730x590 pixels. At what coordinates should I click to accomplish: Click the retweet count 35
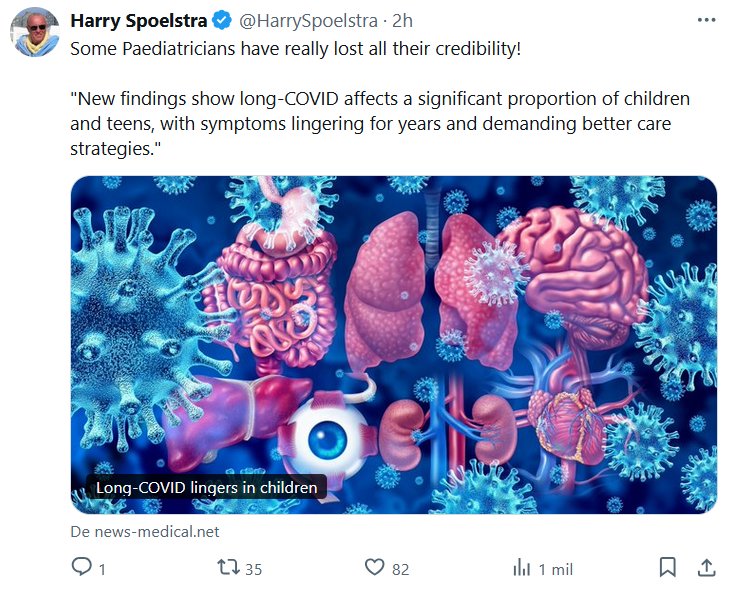tap(253, 569)
